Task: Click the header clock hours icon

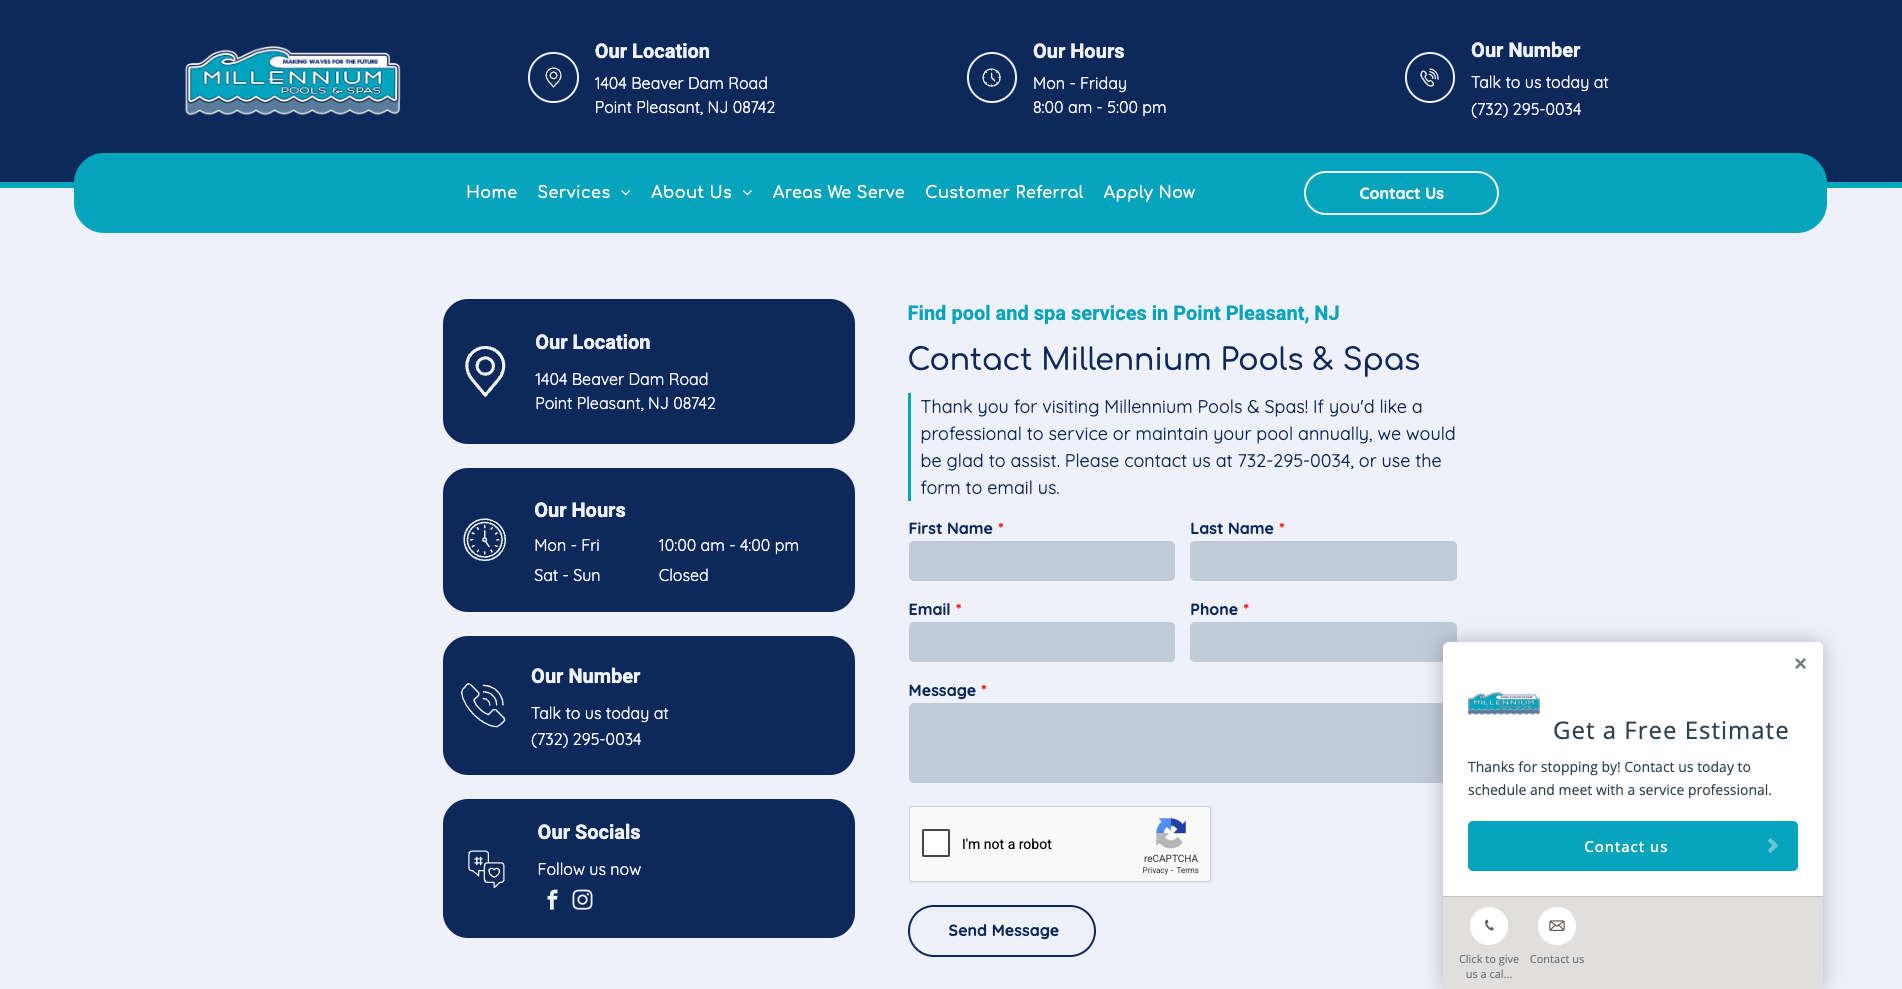Action: coord(991,77)
